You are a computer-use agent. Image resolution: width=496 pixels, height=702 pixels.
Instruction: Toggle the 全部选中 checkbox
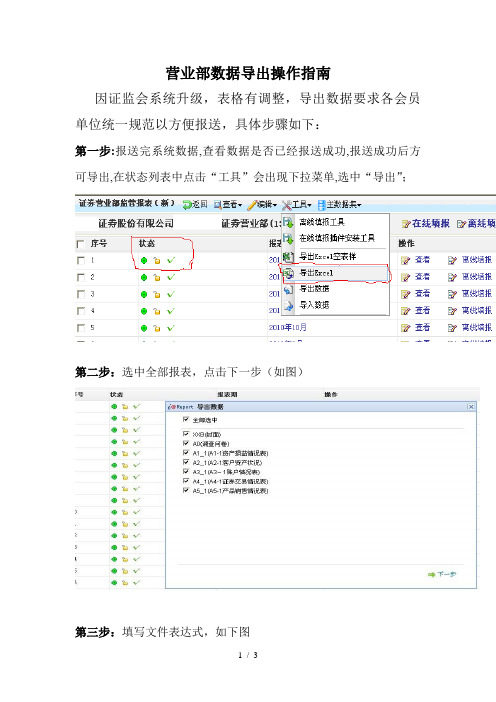186,420
